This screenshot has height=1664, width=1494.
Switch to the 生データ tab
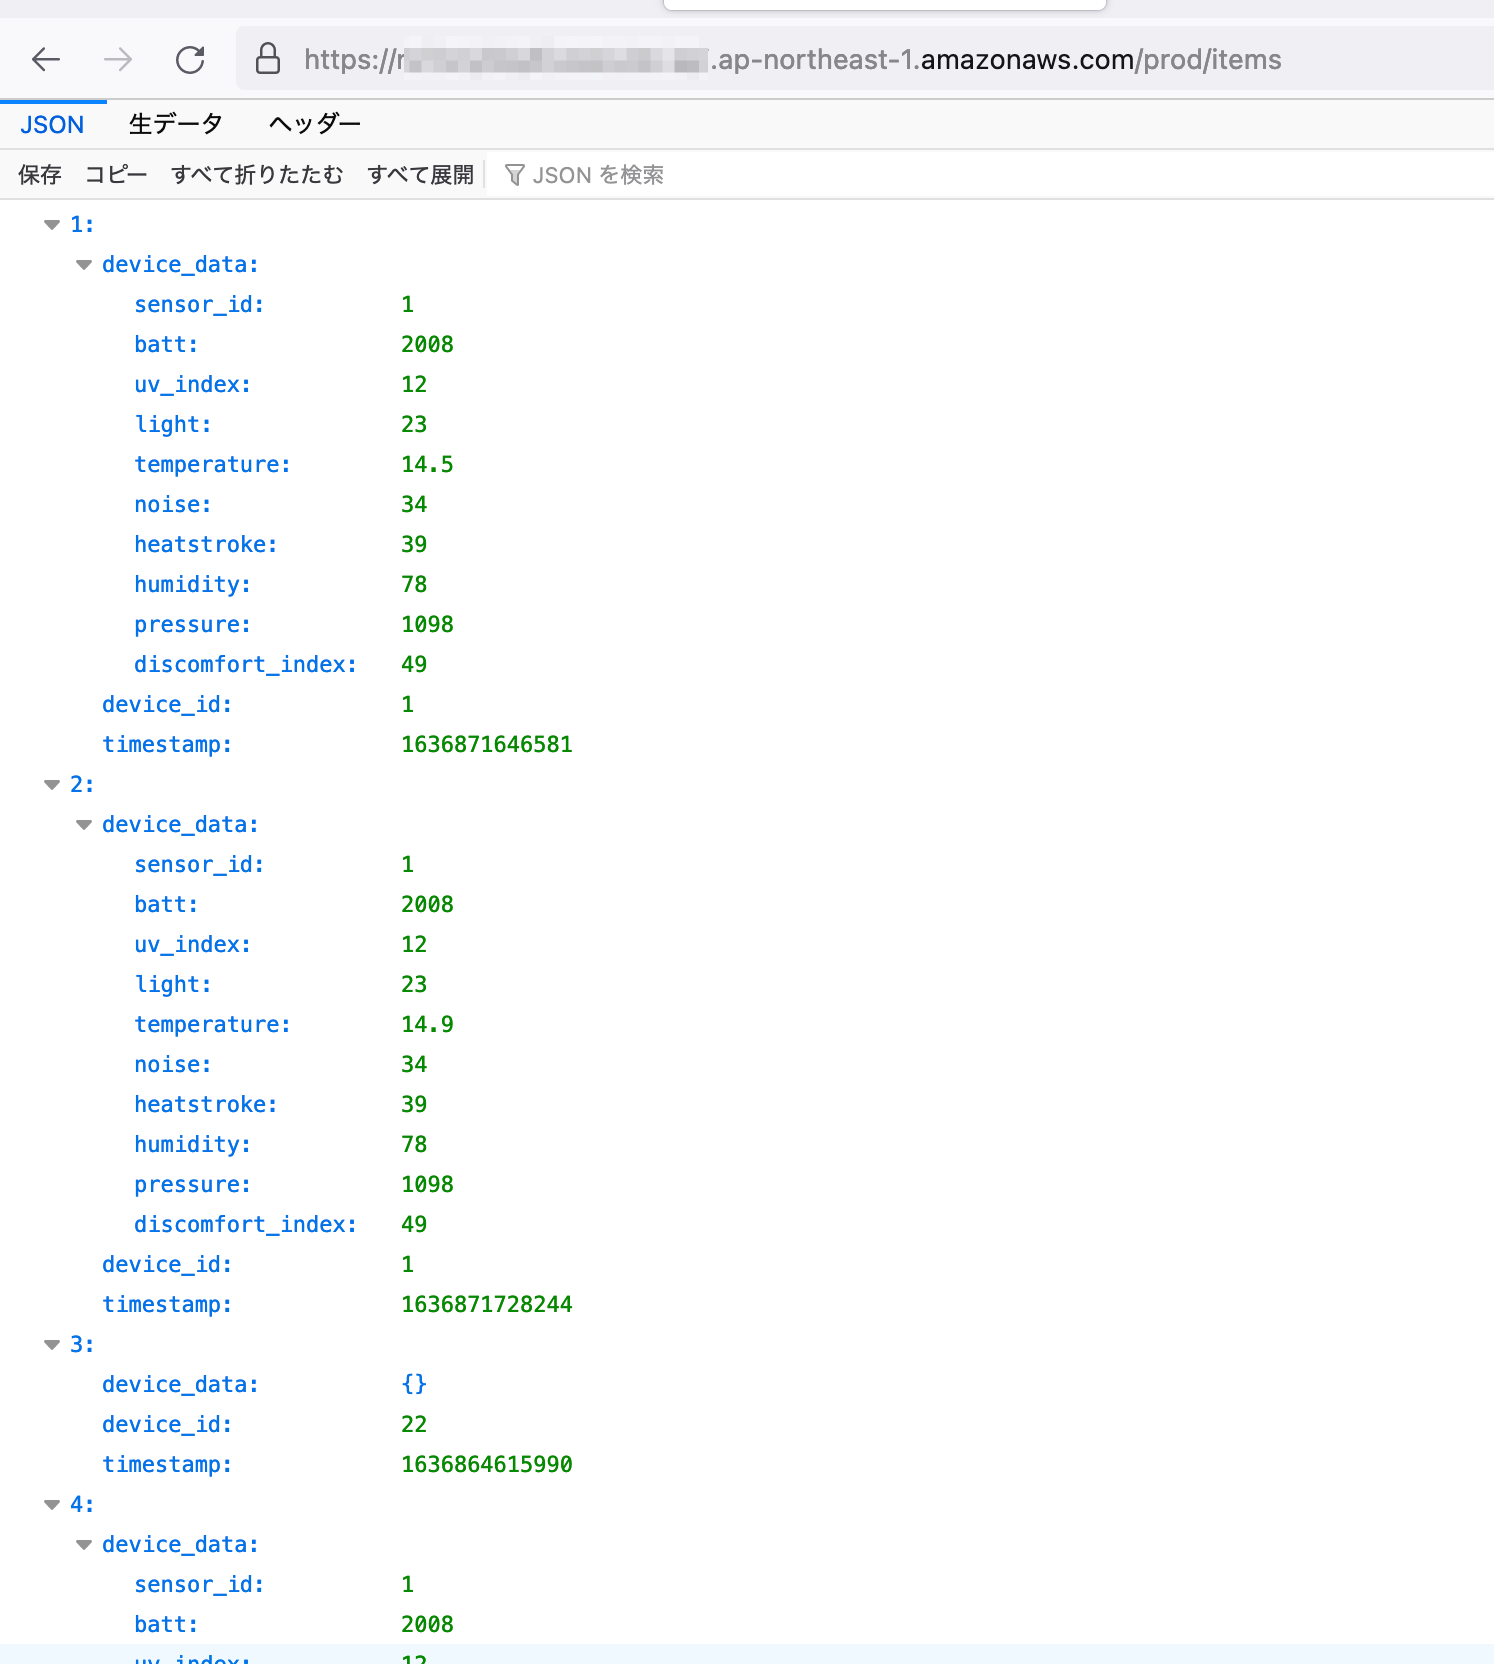175,124
